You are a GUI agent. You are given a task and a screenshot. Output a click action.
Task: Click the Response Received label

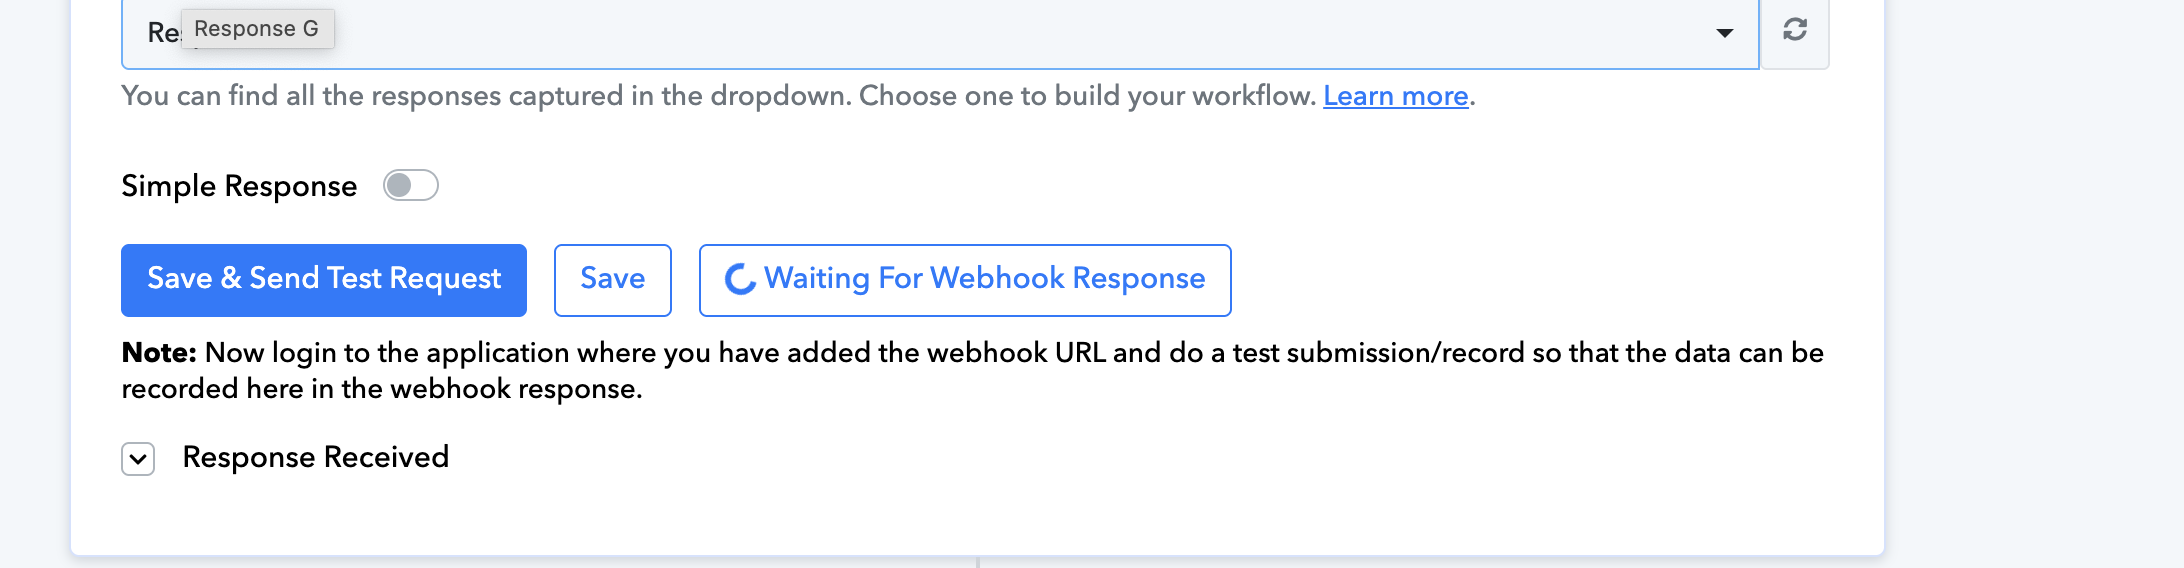pos(315,457)
